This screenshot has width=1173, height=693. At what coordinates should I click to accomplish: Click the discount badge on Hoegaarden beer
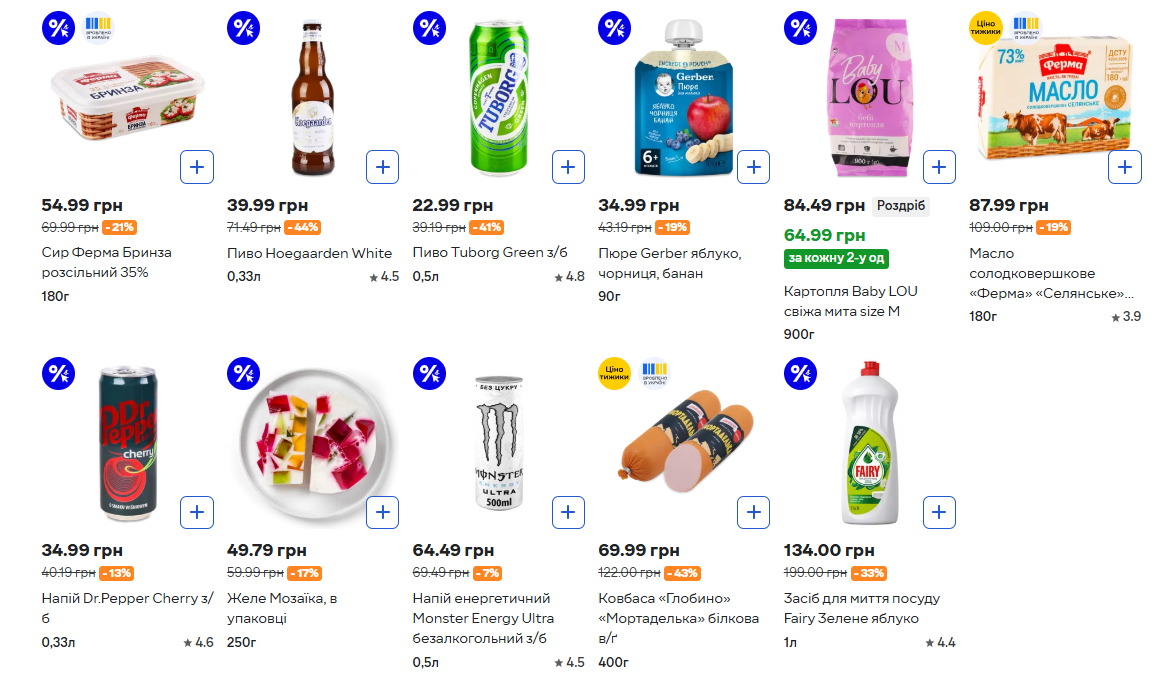click(x=244, y=28)
